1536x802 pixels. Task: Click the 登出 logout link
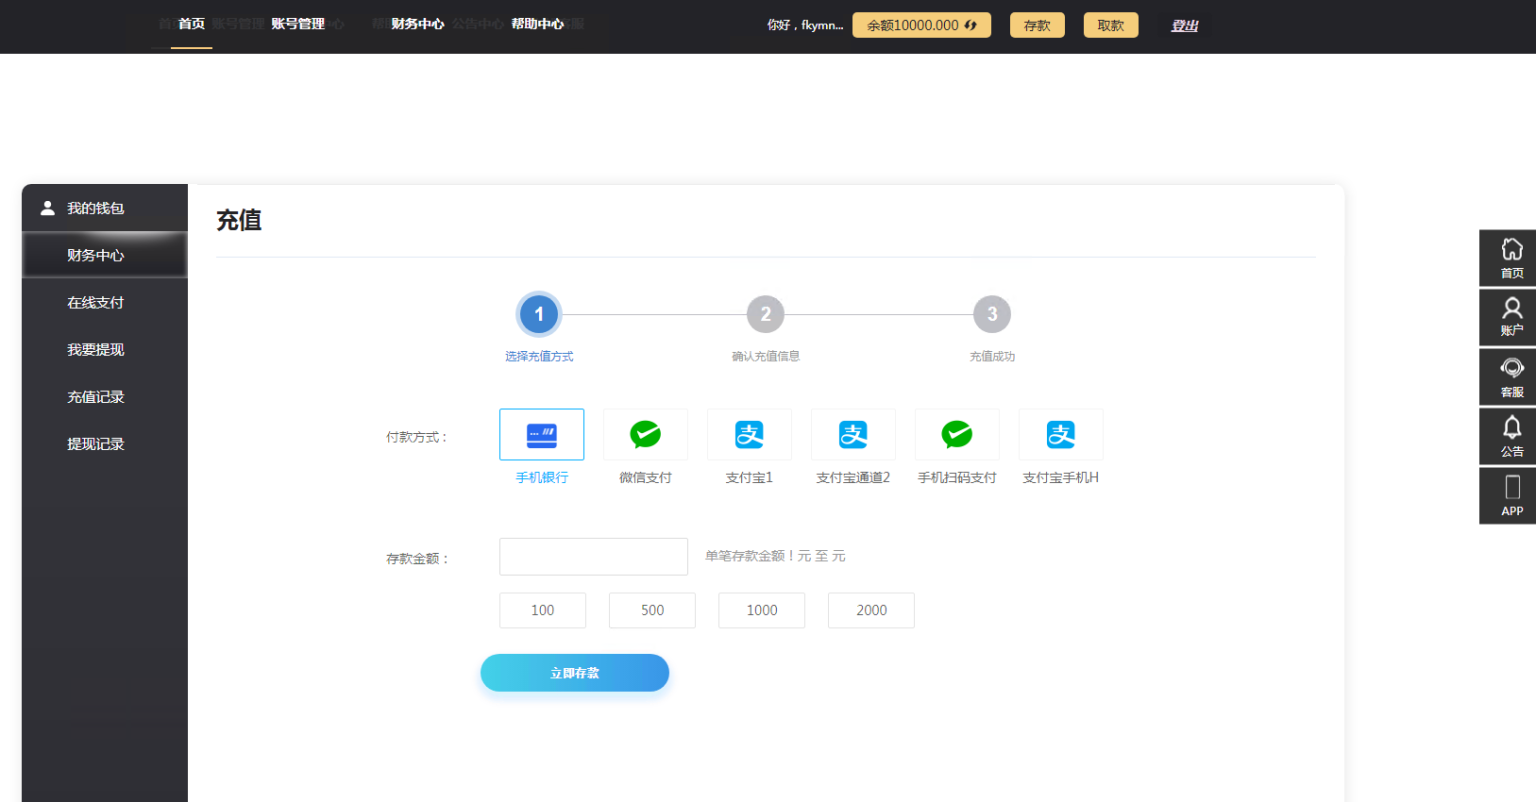(x=1184, y=25)
